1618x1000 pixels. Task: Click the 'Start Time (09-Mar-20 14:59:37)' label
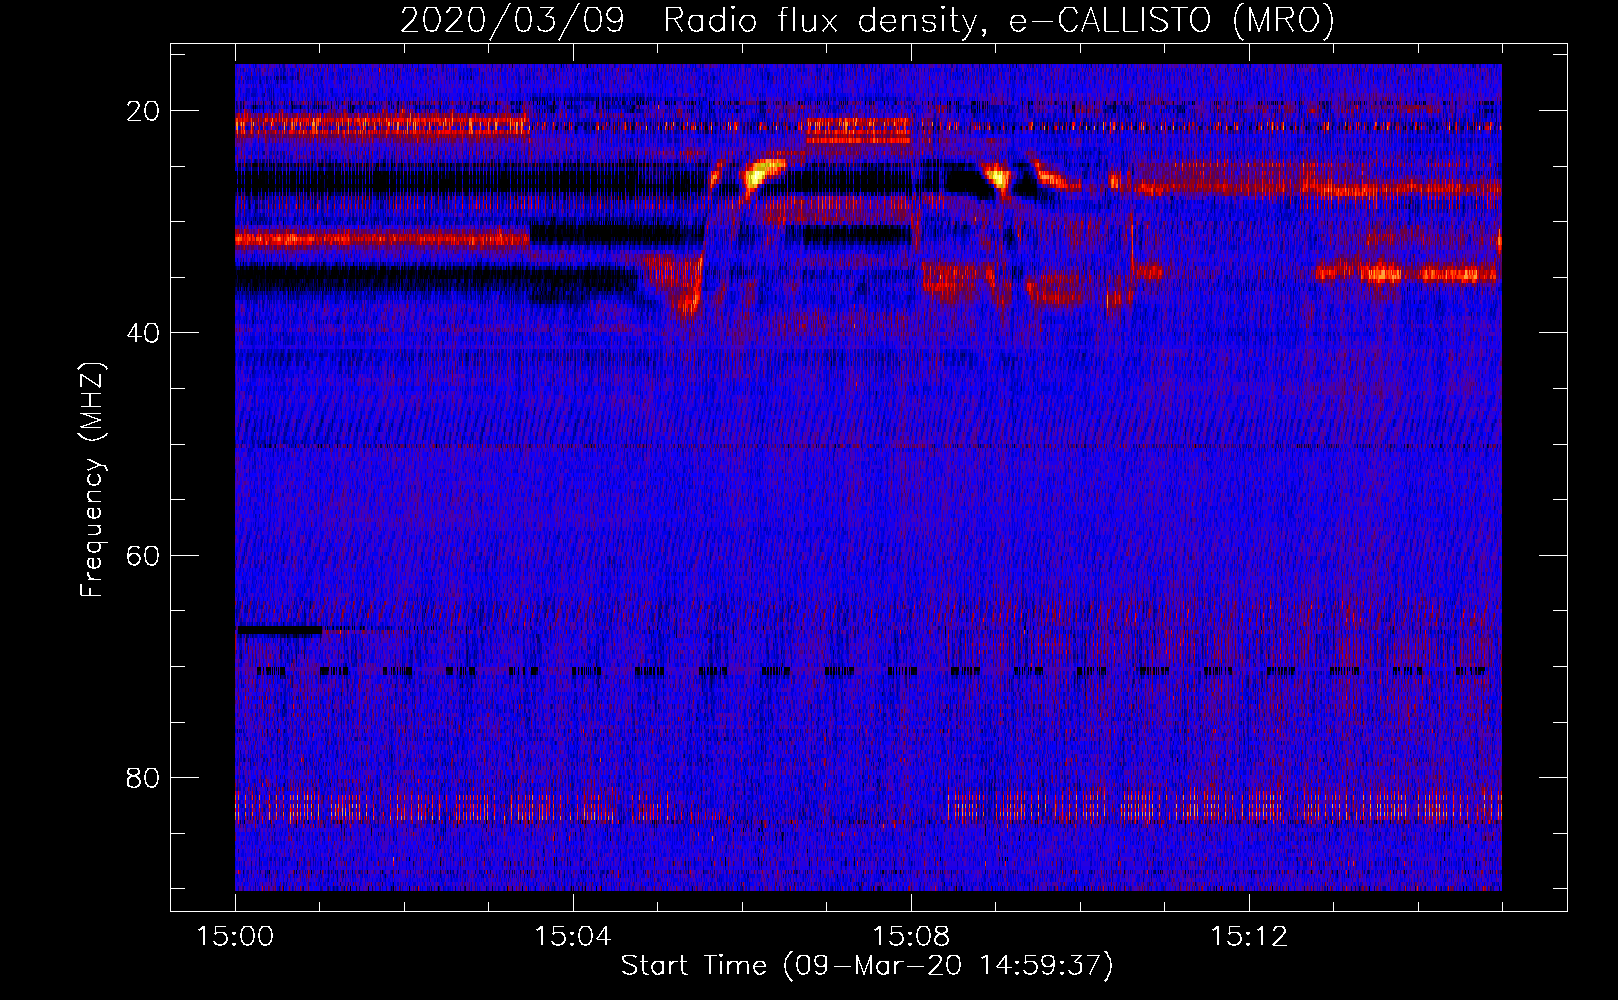pyautogui.click(x=867, y=966)
